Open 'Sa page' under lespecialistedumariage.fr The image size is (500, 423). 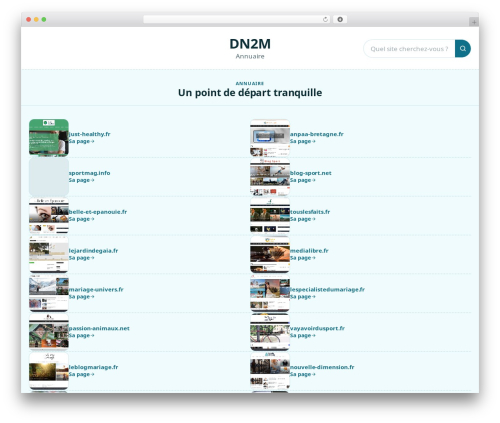303,297
